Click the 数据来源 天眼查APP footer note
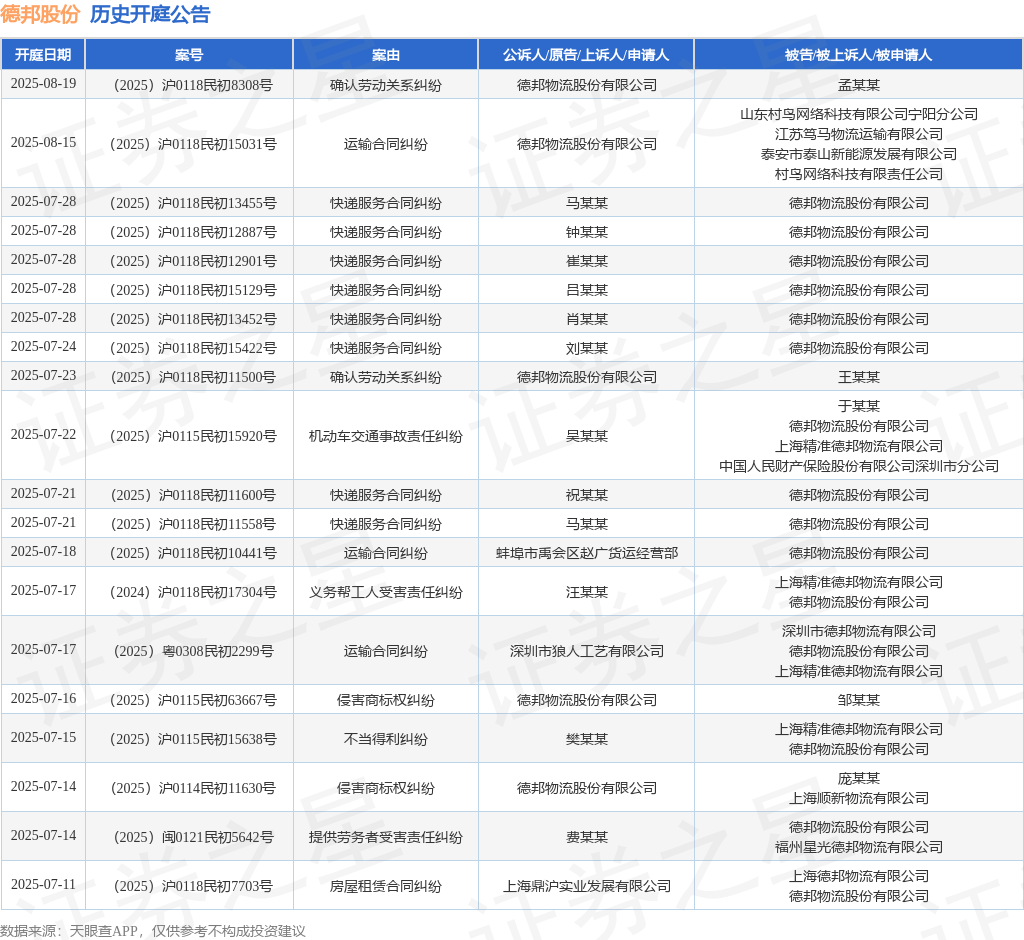1024x940 pixels. pos(152,930)
